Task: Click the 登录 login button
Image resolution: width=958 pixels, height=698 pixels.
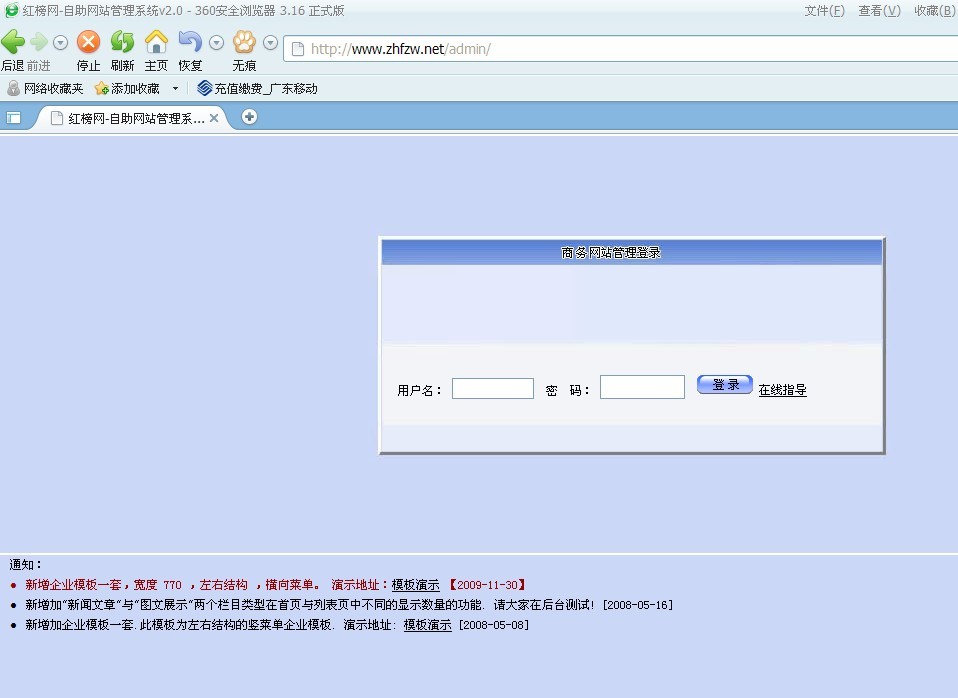Action: pos(724,385)
